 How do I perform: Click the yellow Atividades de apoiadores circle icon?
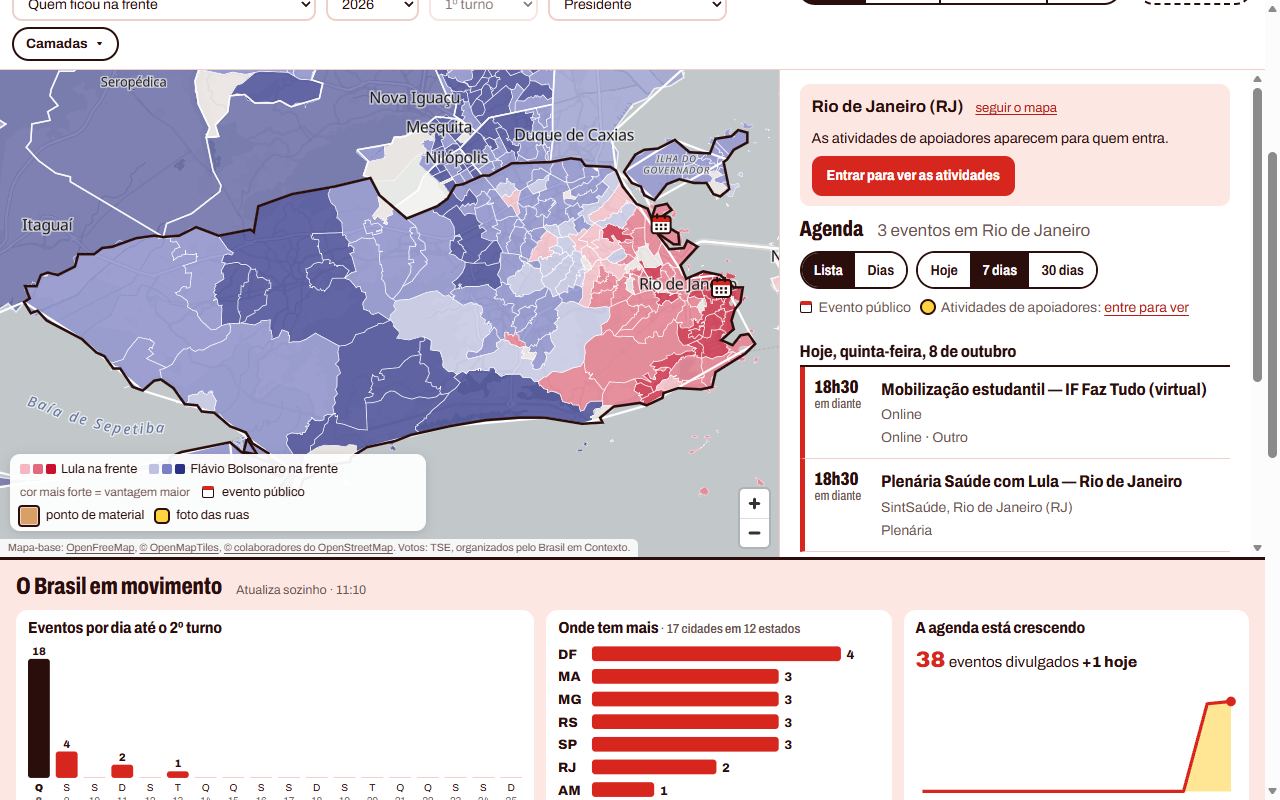click(x=928, y=308)
